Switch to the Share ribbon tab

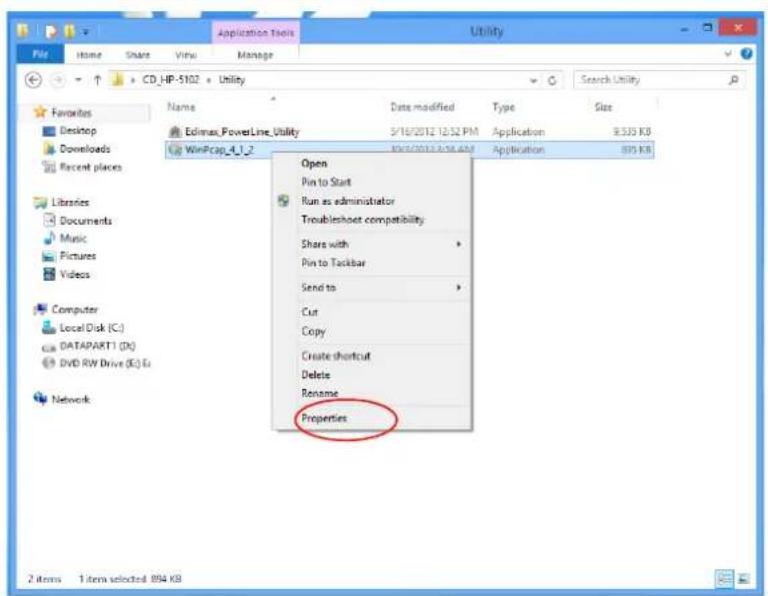(x=138, y=55)
